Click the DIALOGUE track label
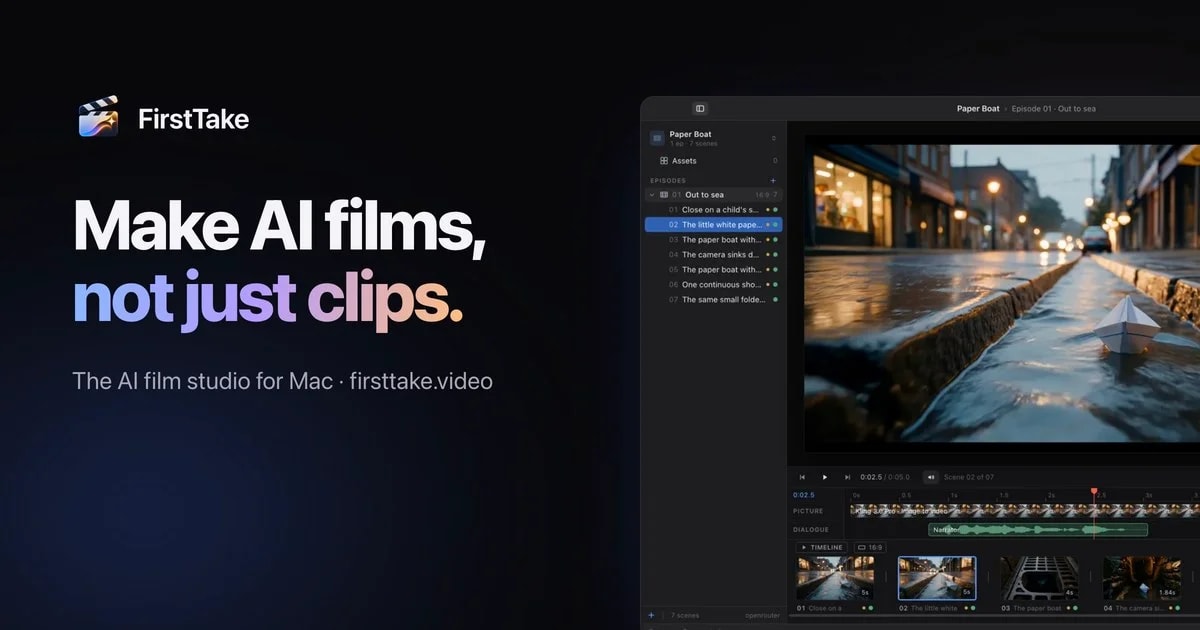The image size is (1200, 630). point(810,530)
